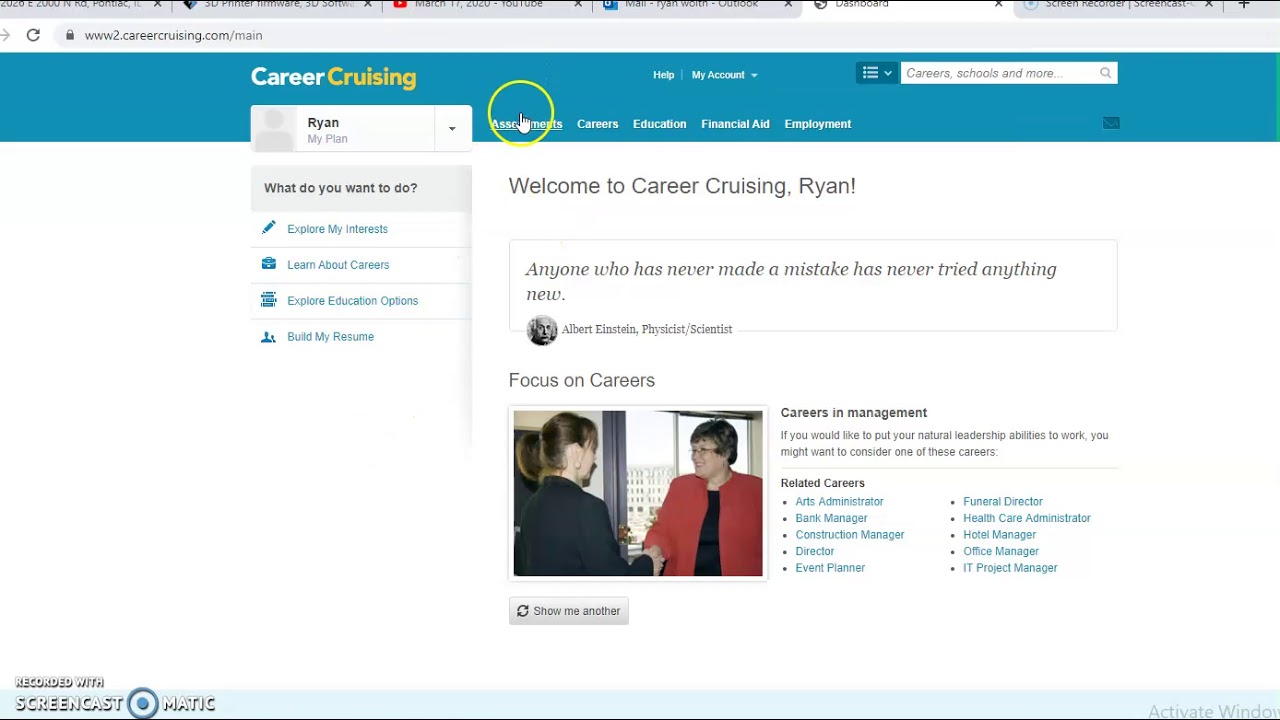Open the mail envelope icon in header
This screenshot has width=1280, height=720.
click(x=1111, y=123)
